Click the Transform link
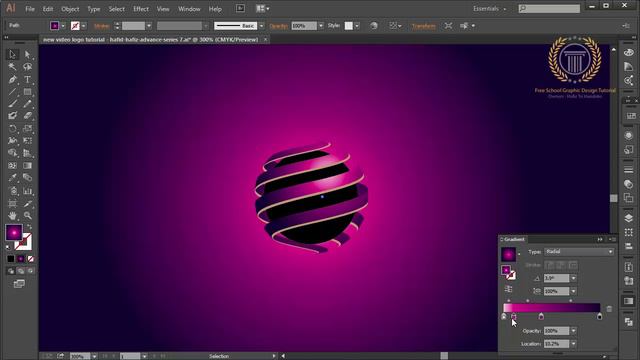 423,26
